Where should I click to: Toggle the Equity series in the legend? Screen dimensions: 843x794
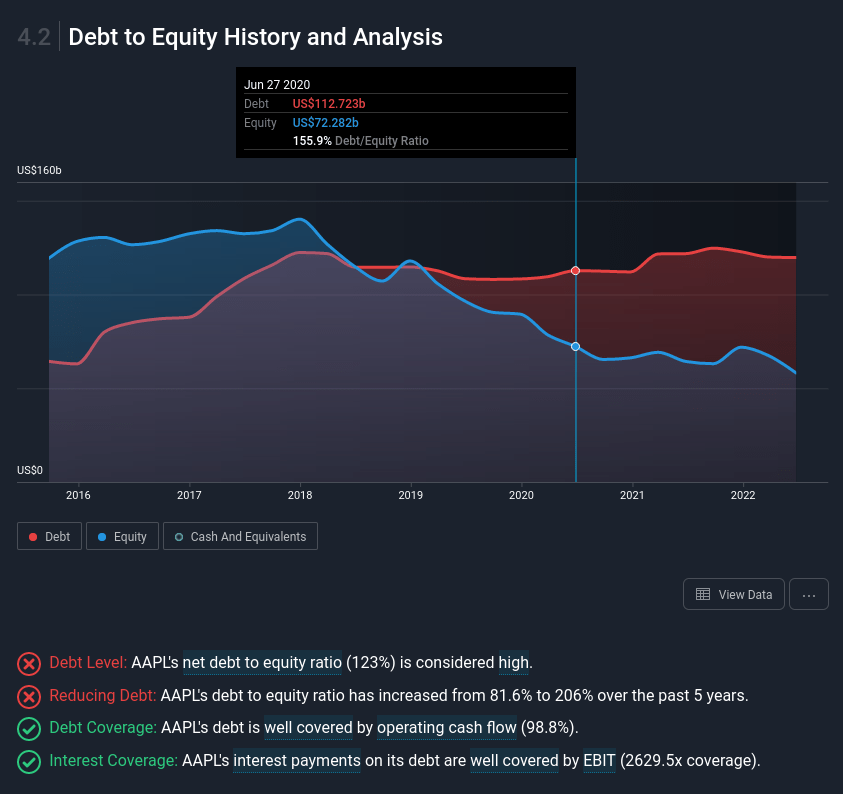121,536
